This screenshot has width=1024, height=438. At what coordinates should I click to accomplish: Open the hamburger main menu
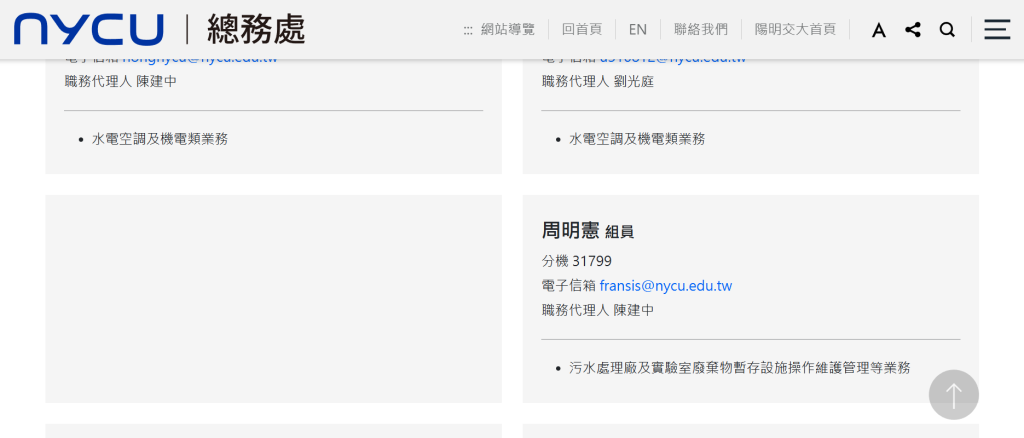pyautogui.click(x=996, y=30)
